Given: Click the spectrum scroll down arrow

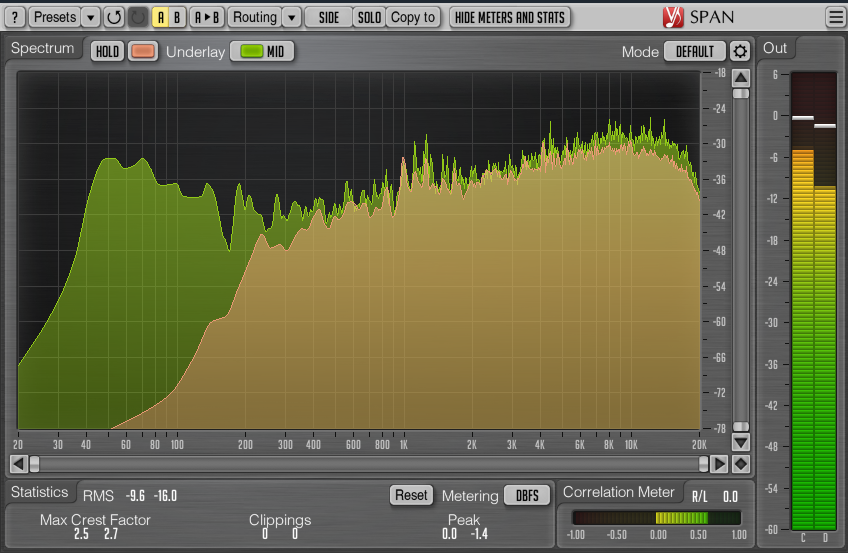Looking at the screenshot, I should 740,441.
